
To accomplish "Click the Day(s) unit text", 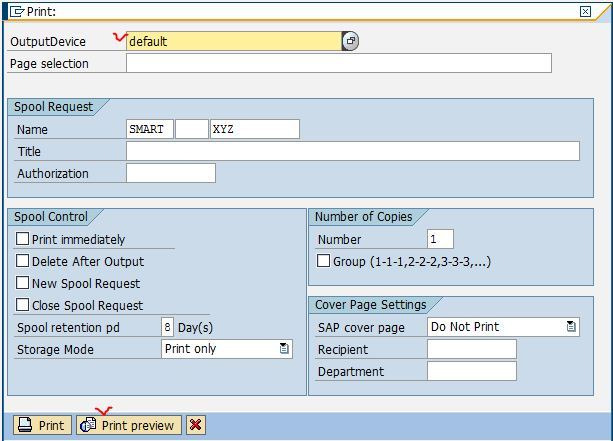I will [x=195, y=327].
